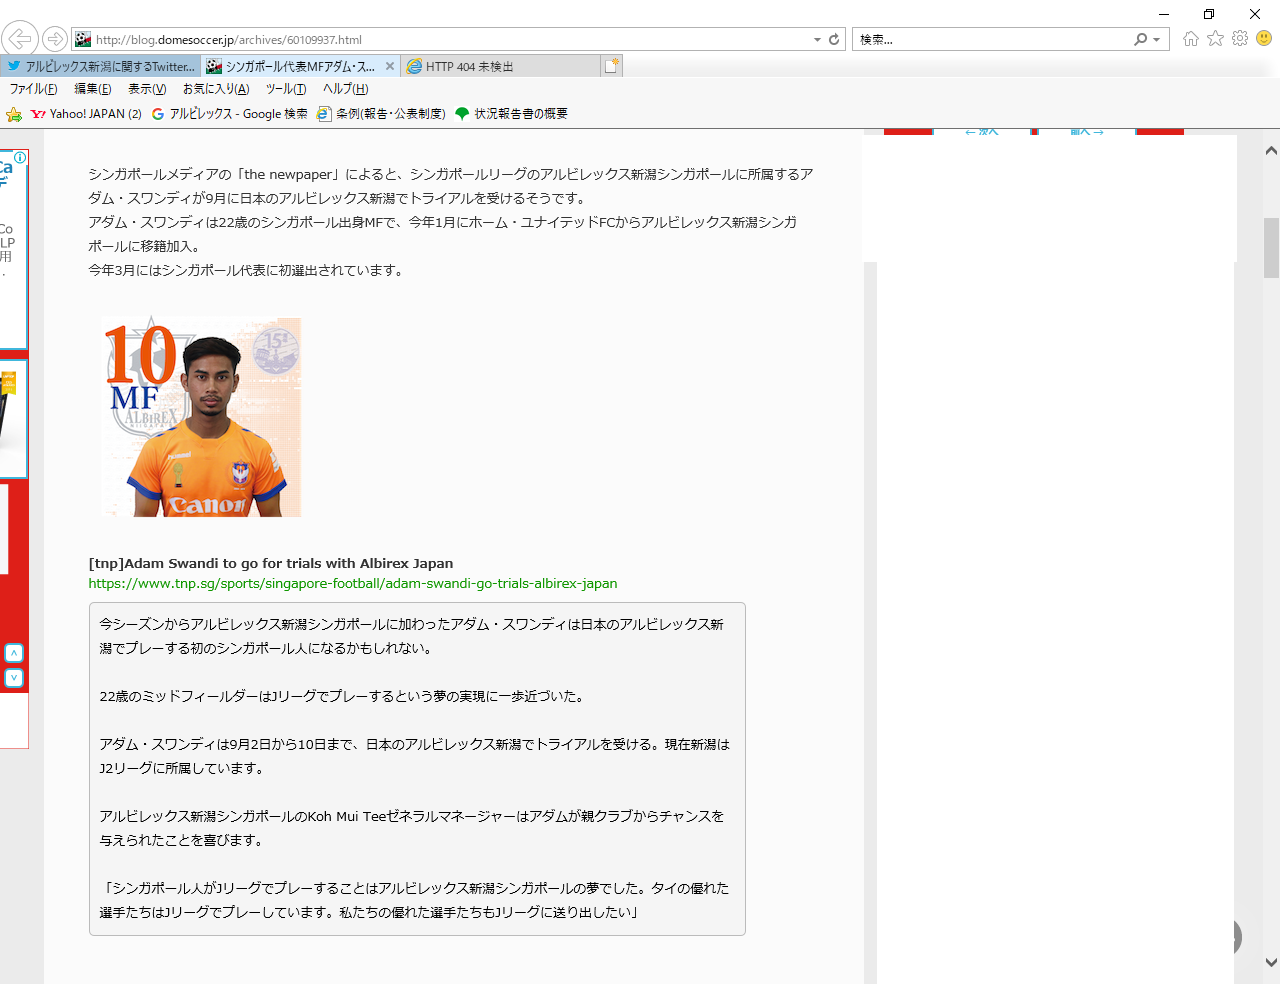The height and width of the screenshot is (984, 1280).
Task: Open the Tools gear icon
Action: tap(1240, 38)
